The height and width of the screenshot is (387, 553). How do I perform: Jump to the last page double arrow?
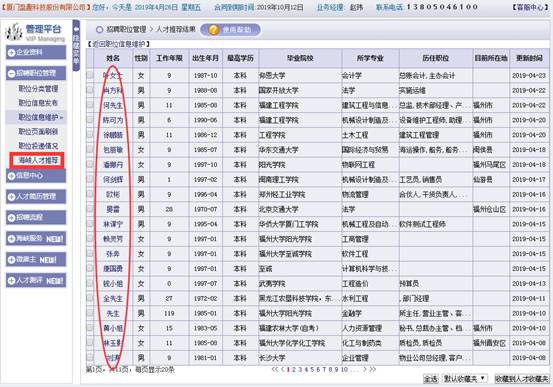pos(372,369)
